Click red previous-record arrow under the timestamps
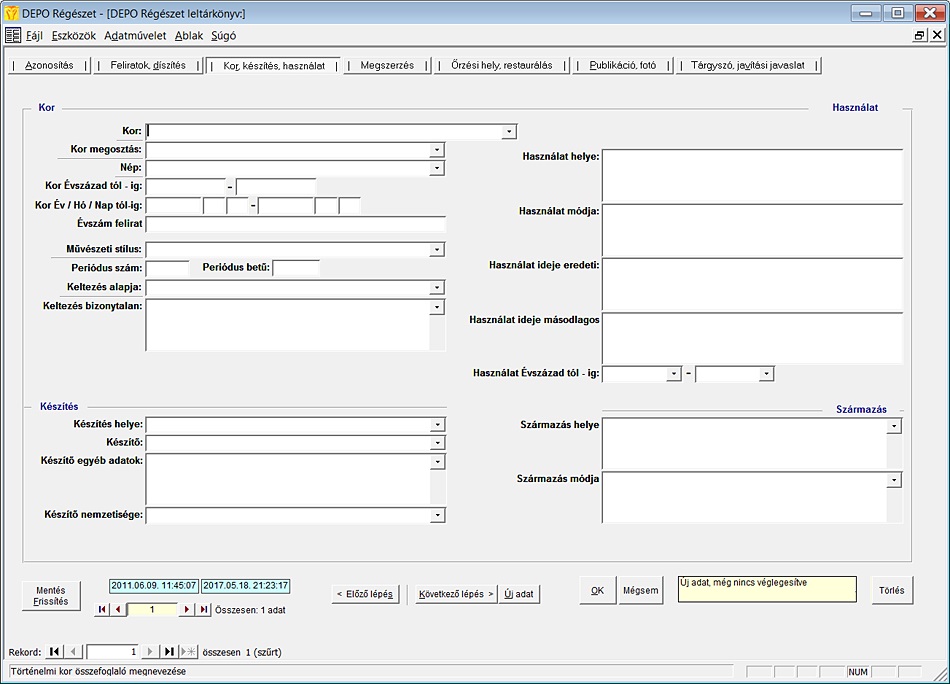Image resolution: width=950 pixels, height=684 pixels. pos(118,609)
